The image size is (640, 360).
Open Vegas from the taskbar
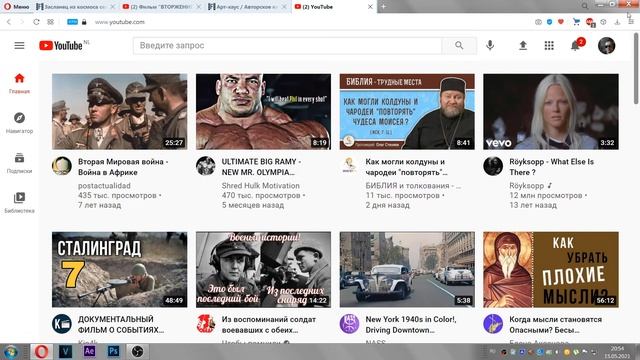tap(65, 351)
